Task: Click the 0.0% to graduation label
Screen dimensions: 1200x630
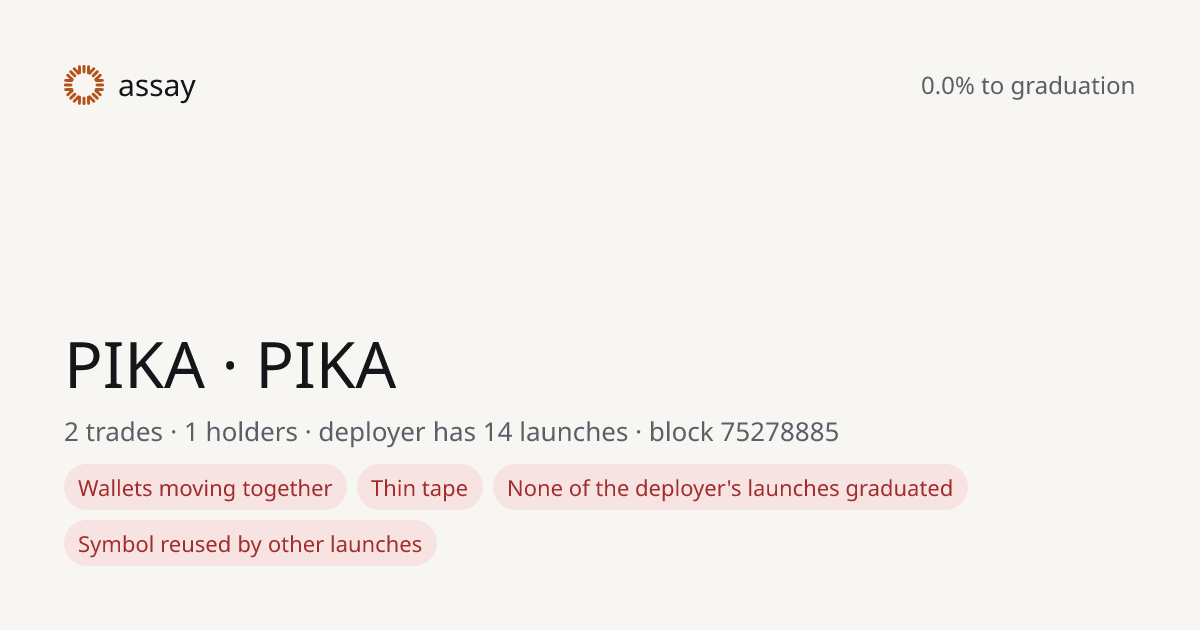Action: (x=1028, y=86)
